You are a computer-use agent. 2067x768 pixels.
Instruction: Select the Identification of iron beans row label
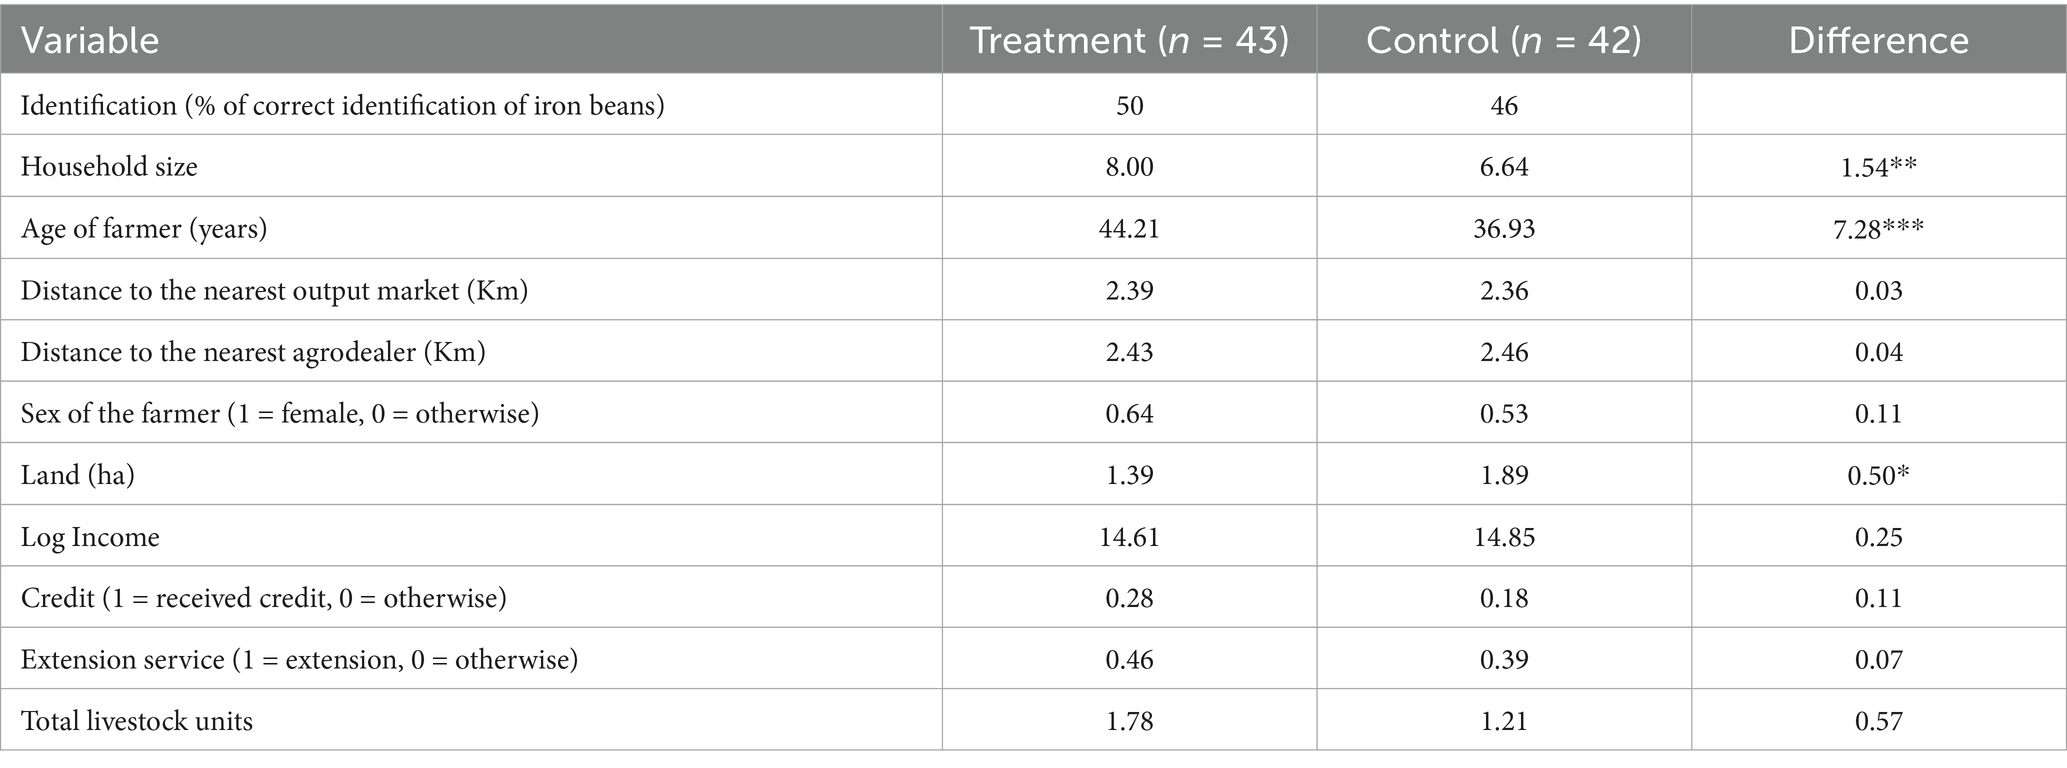[342, 105]
